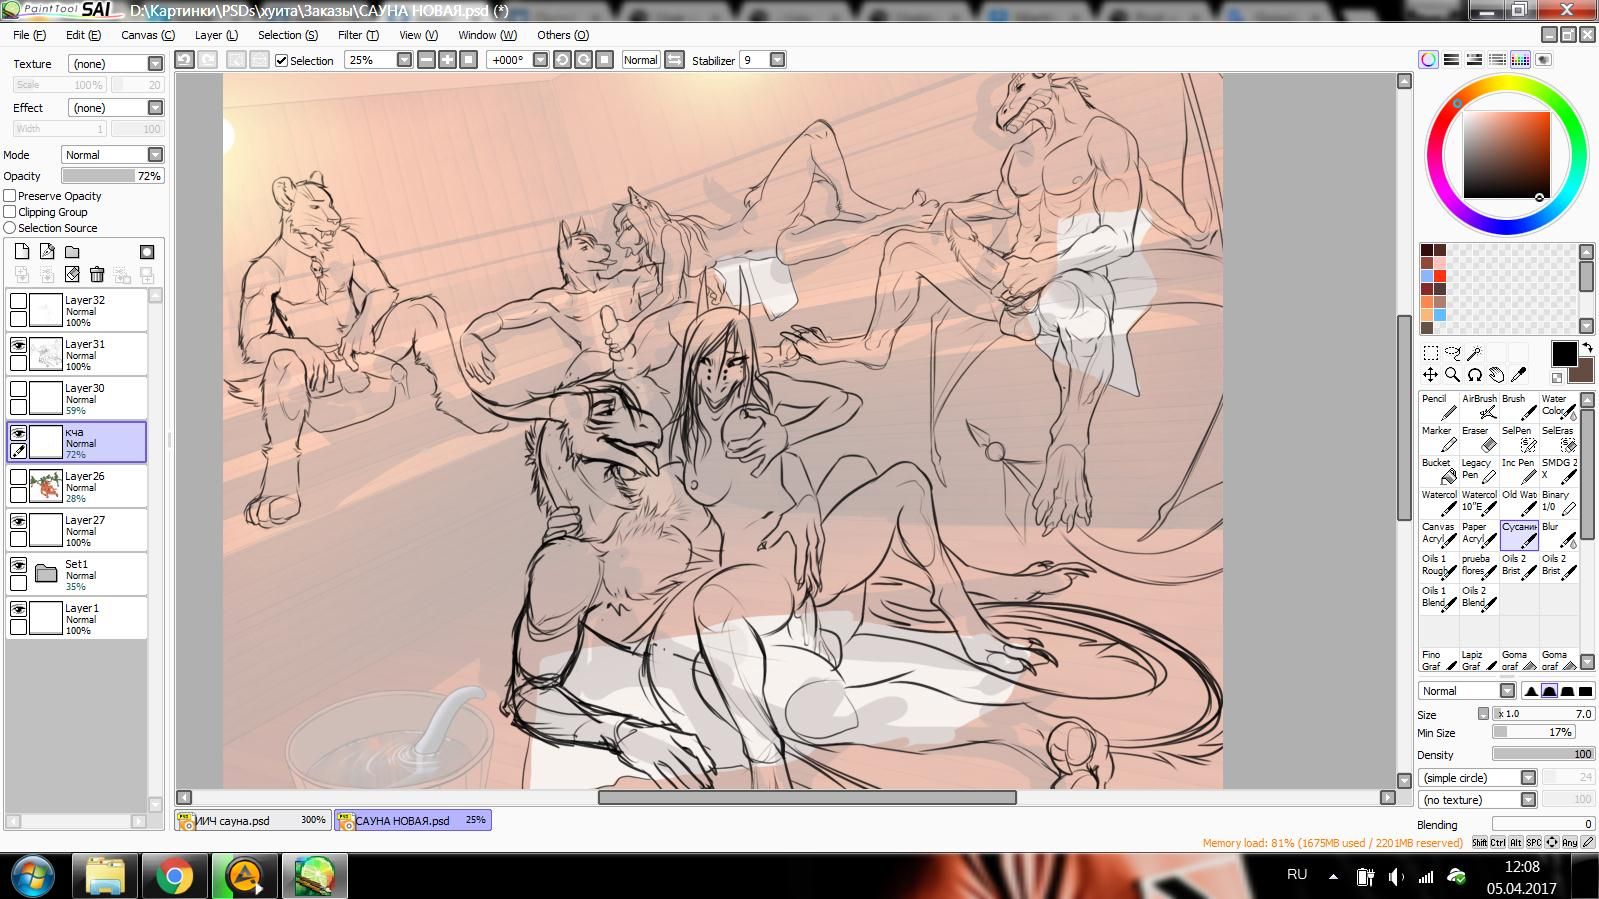This screenshot has height=899, width=1599.
Task: Click the black foreground color swatch
Action: (x=1564, y=353)
